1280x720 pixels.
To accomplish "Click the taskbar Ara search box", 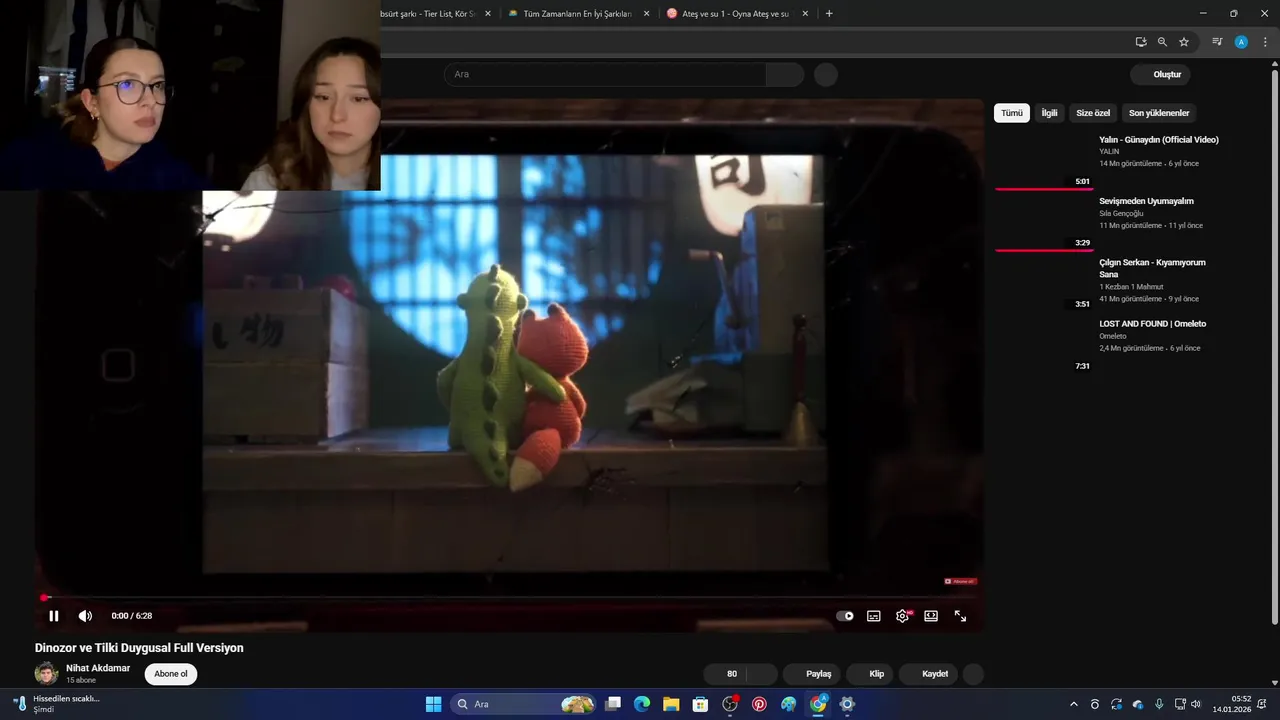I will tap(524, 704).
